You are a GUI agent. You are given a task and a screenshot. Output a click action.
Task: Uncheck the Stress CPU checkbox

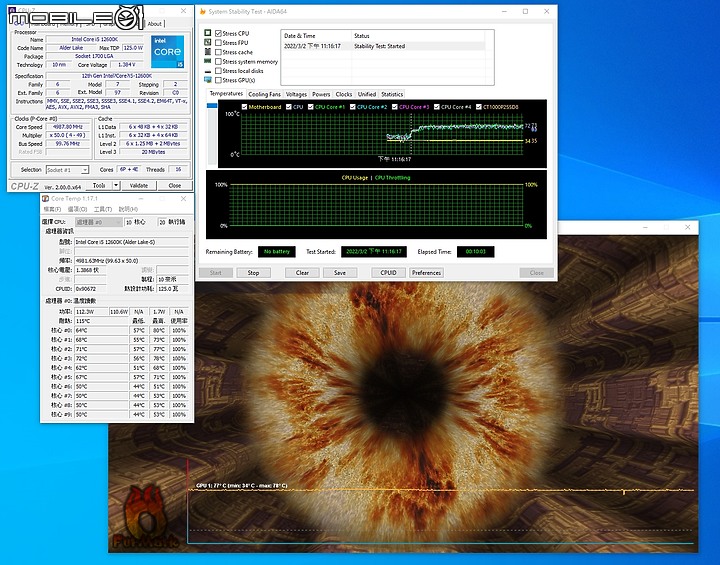point(218,33)
